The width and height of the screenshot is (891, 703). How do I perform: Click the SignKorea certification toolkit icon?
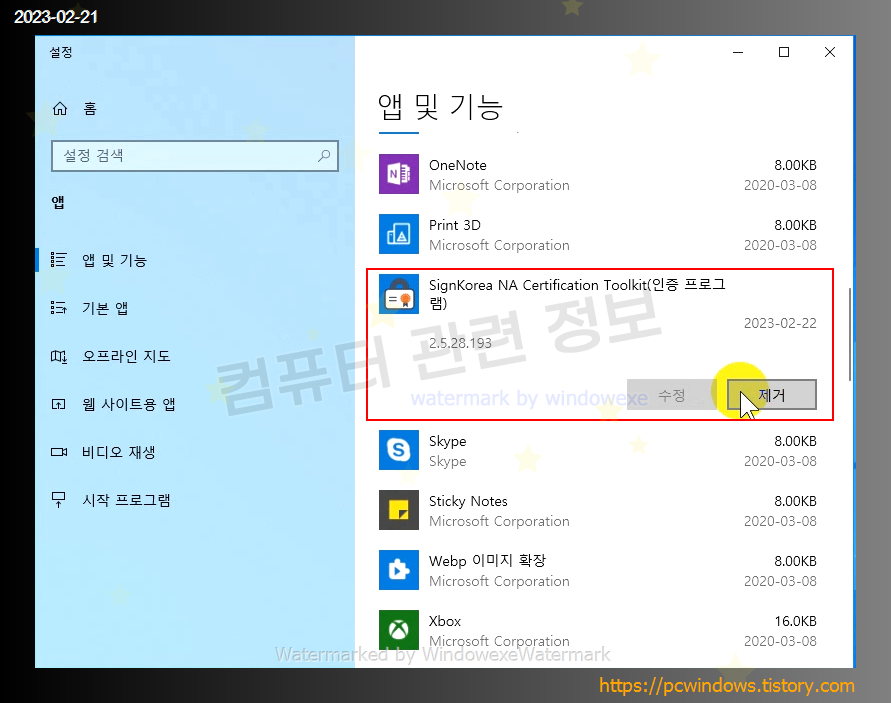pos(399,294)
